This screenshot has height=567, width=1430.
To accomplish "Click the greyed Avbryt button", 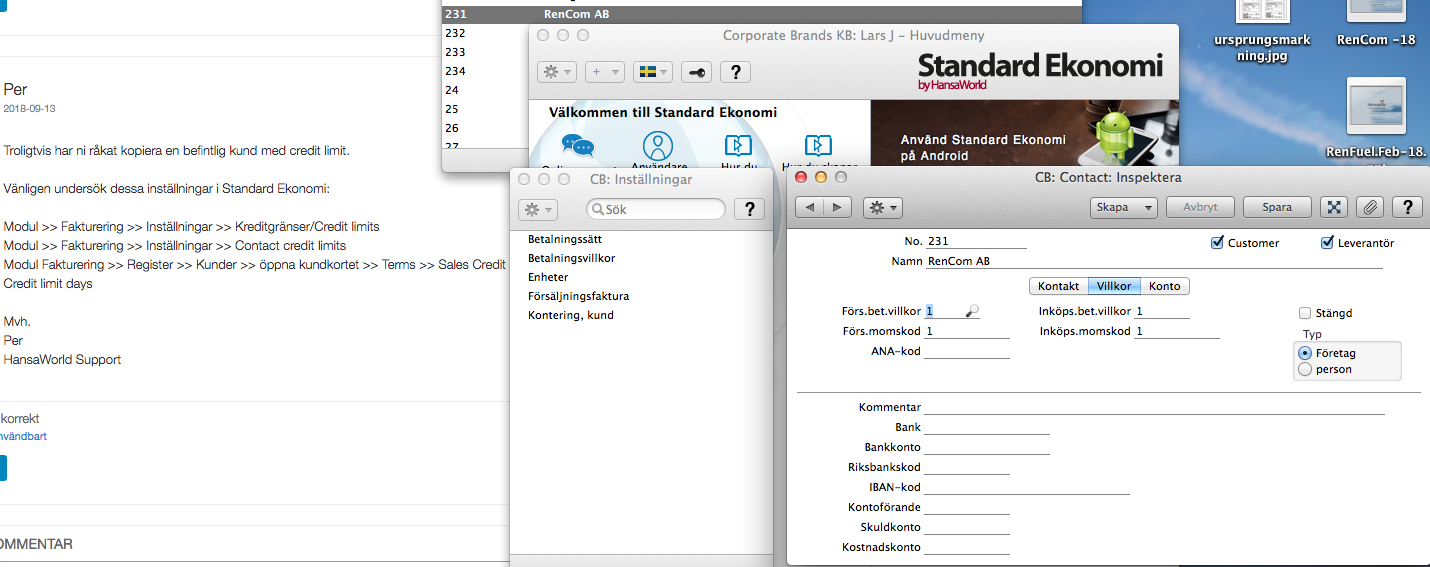I will [x=1200, y=207].
